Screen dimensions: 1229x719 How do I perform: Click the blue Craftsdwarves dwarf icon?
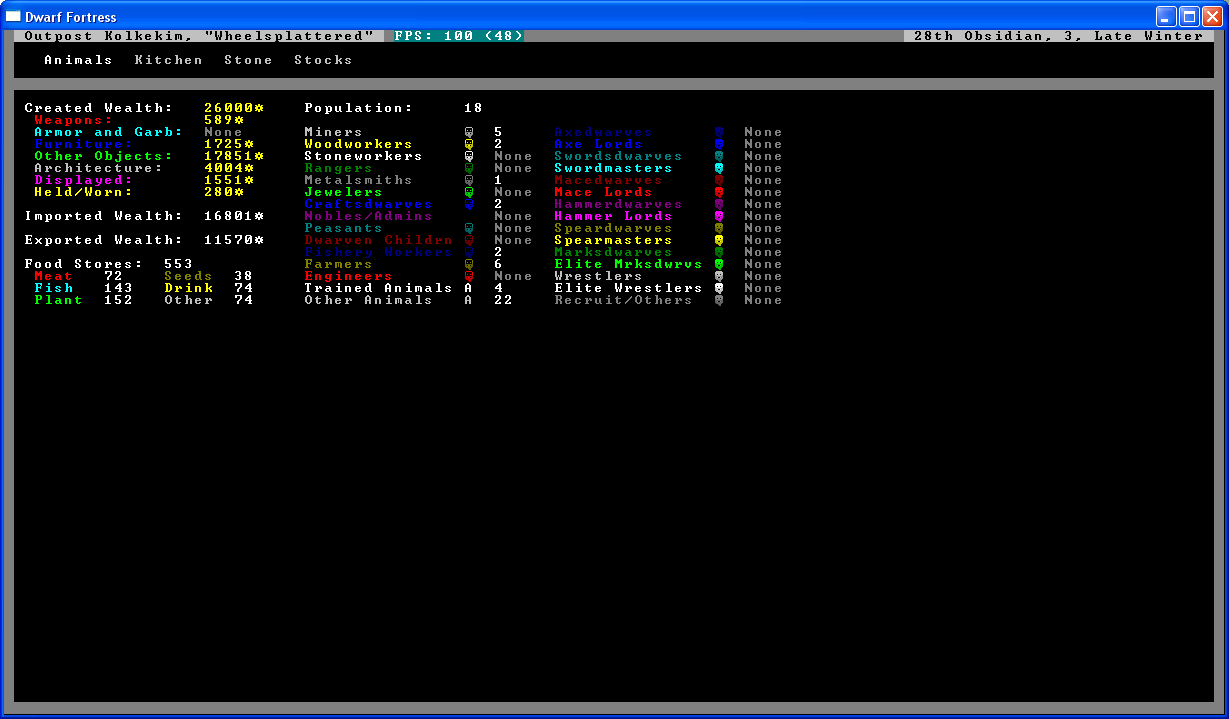tap(469, 204)
